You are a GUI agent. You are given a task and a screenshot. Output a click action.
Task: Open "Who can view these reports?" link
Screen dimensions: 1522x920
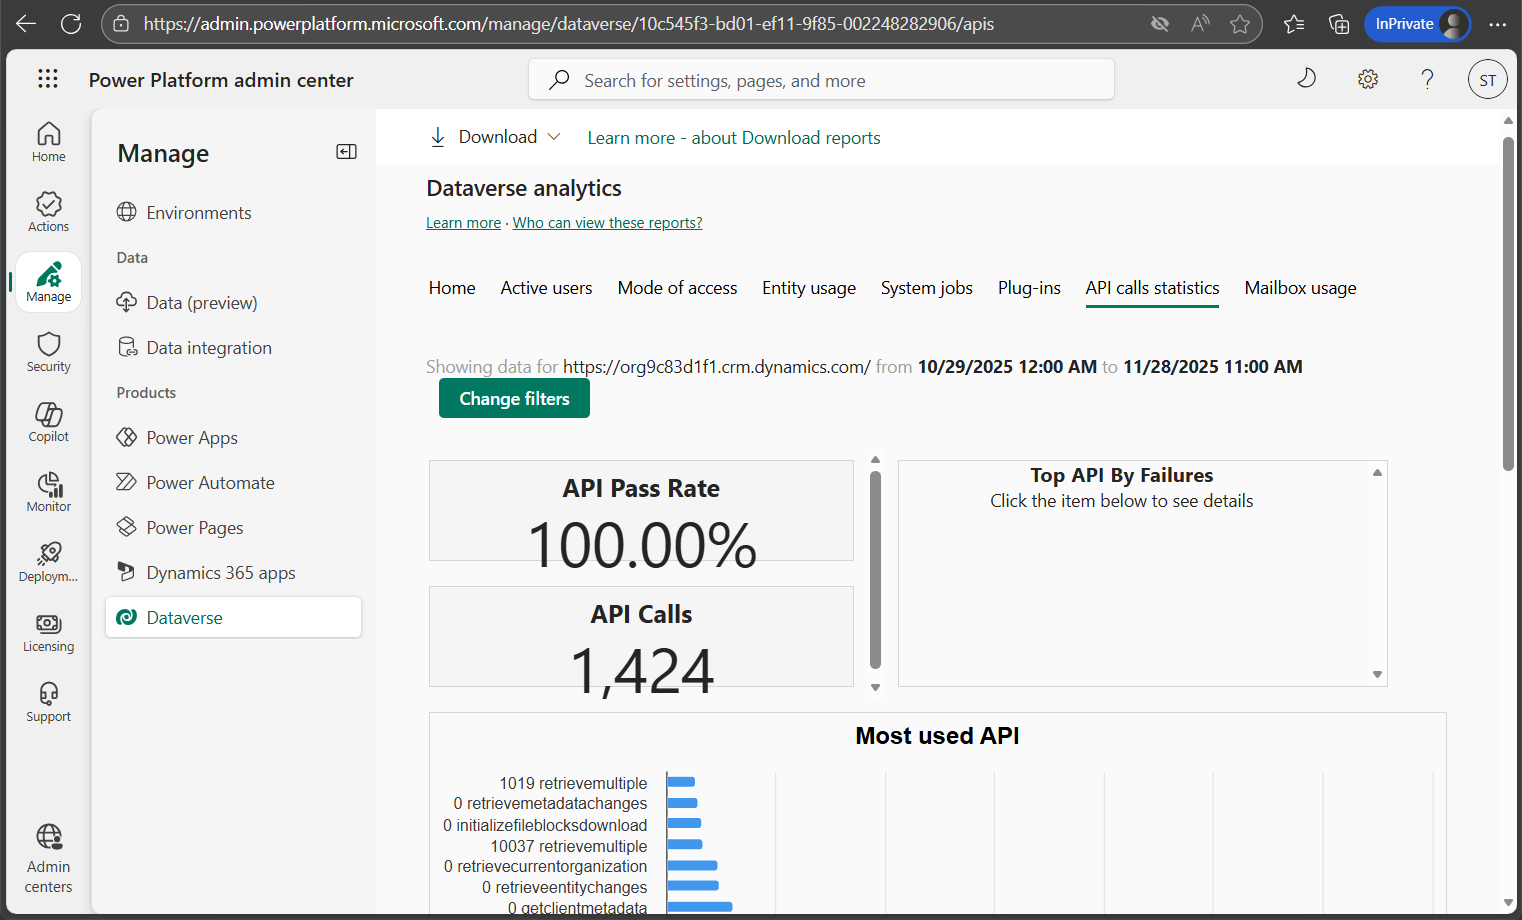point(607,223)
